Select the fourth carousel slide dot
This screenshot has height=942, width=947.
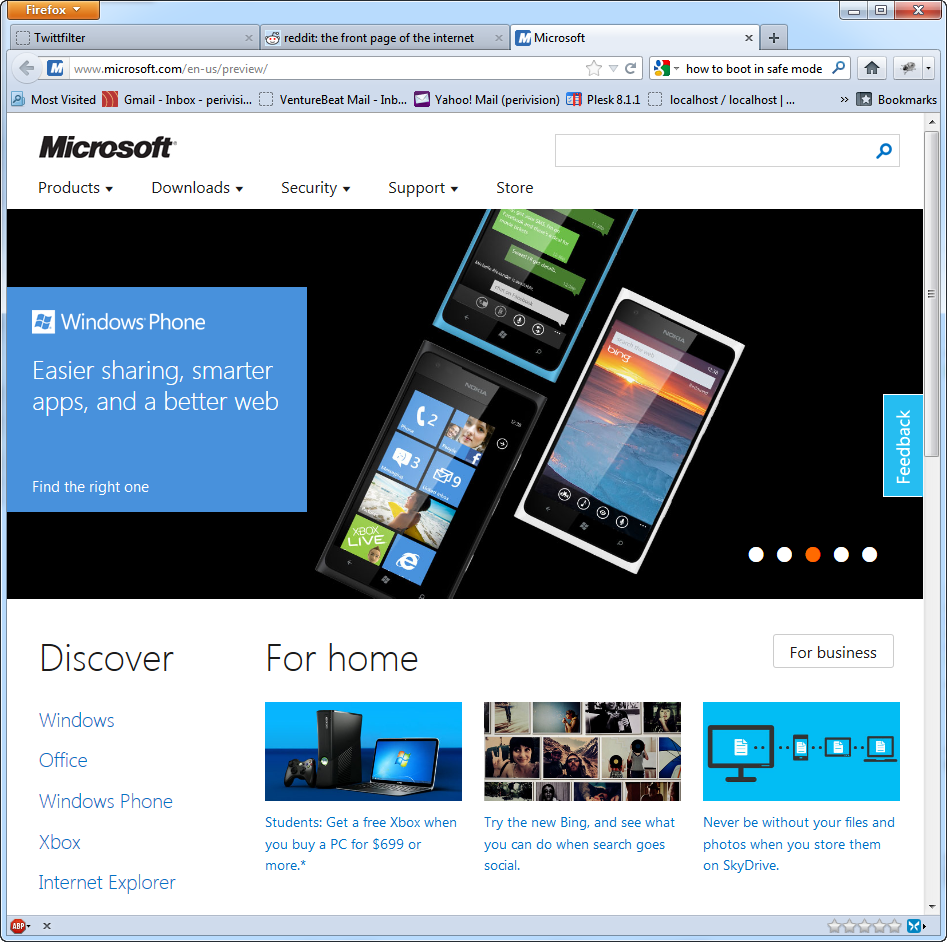coord(841,554)
